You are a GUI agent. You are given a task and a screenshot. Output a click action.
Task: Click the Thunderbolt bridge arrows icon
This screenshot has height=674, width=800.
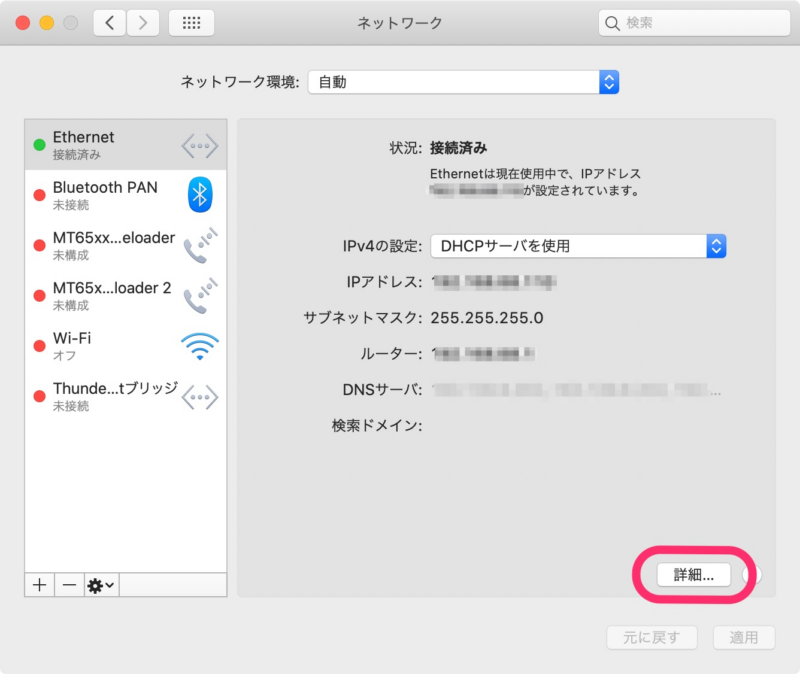[200, 397]
